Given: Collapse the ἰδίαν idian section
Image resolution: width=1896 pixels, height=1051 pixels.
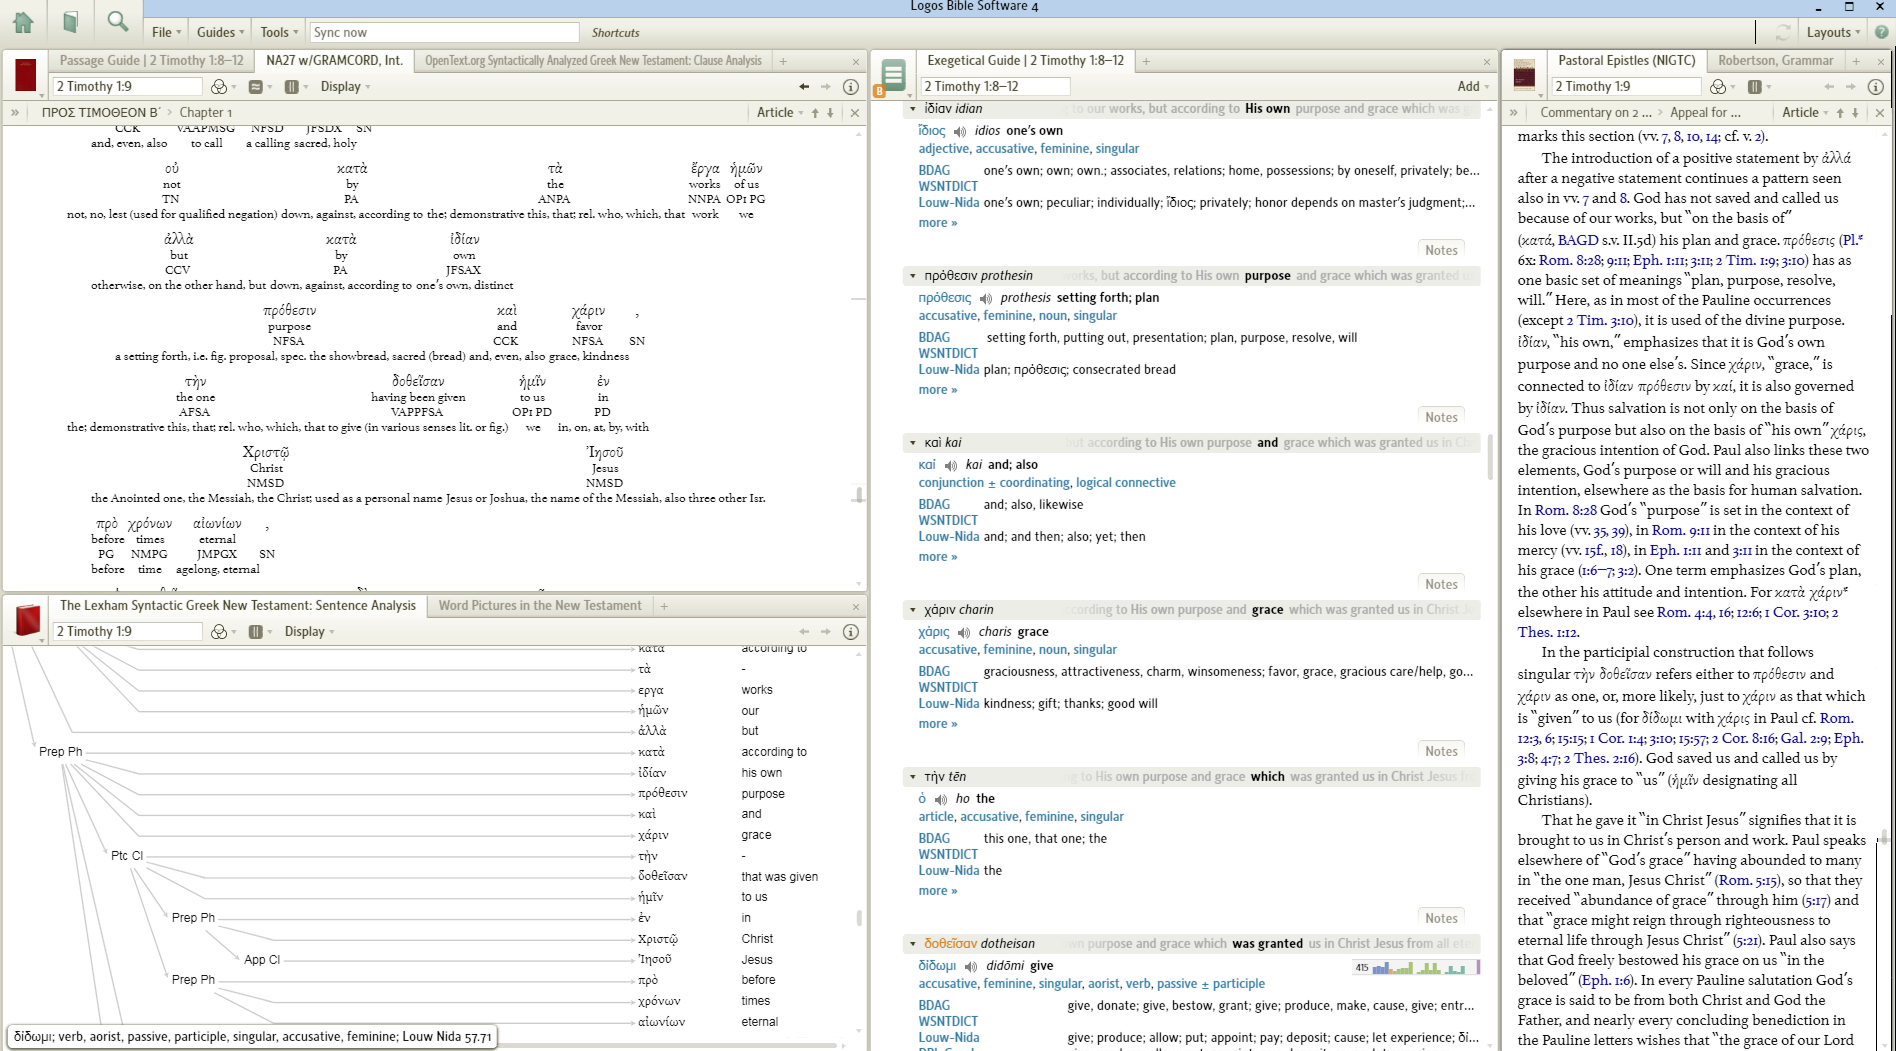Looking at the screenshot, I should tap(912, 109).
